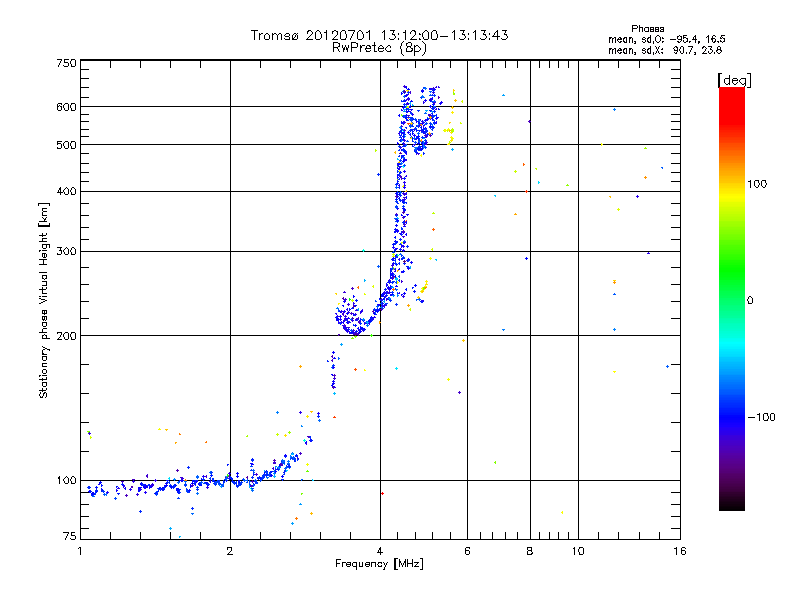The image size is (800, 600).
Task: Click the y-axis tick label '750'
Action: (67, 63)
